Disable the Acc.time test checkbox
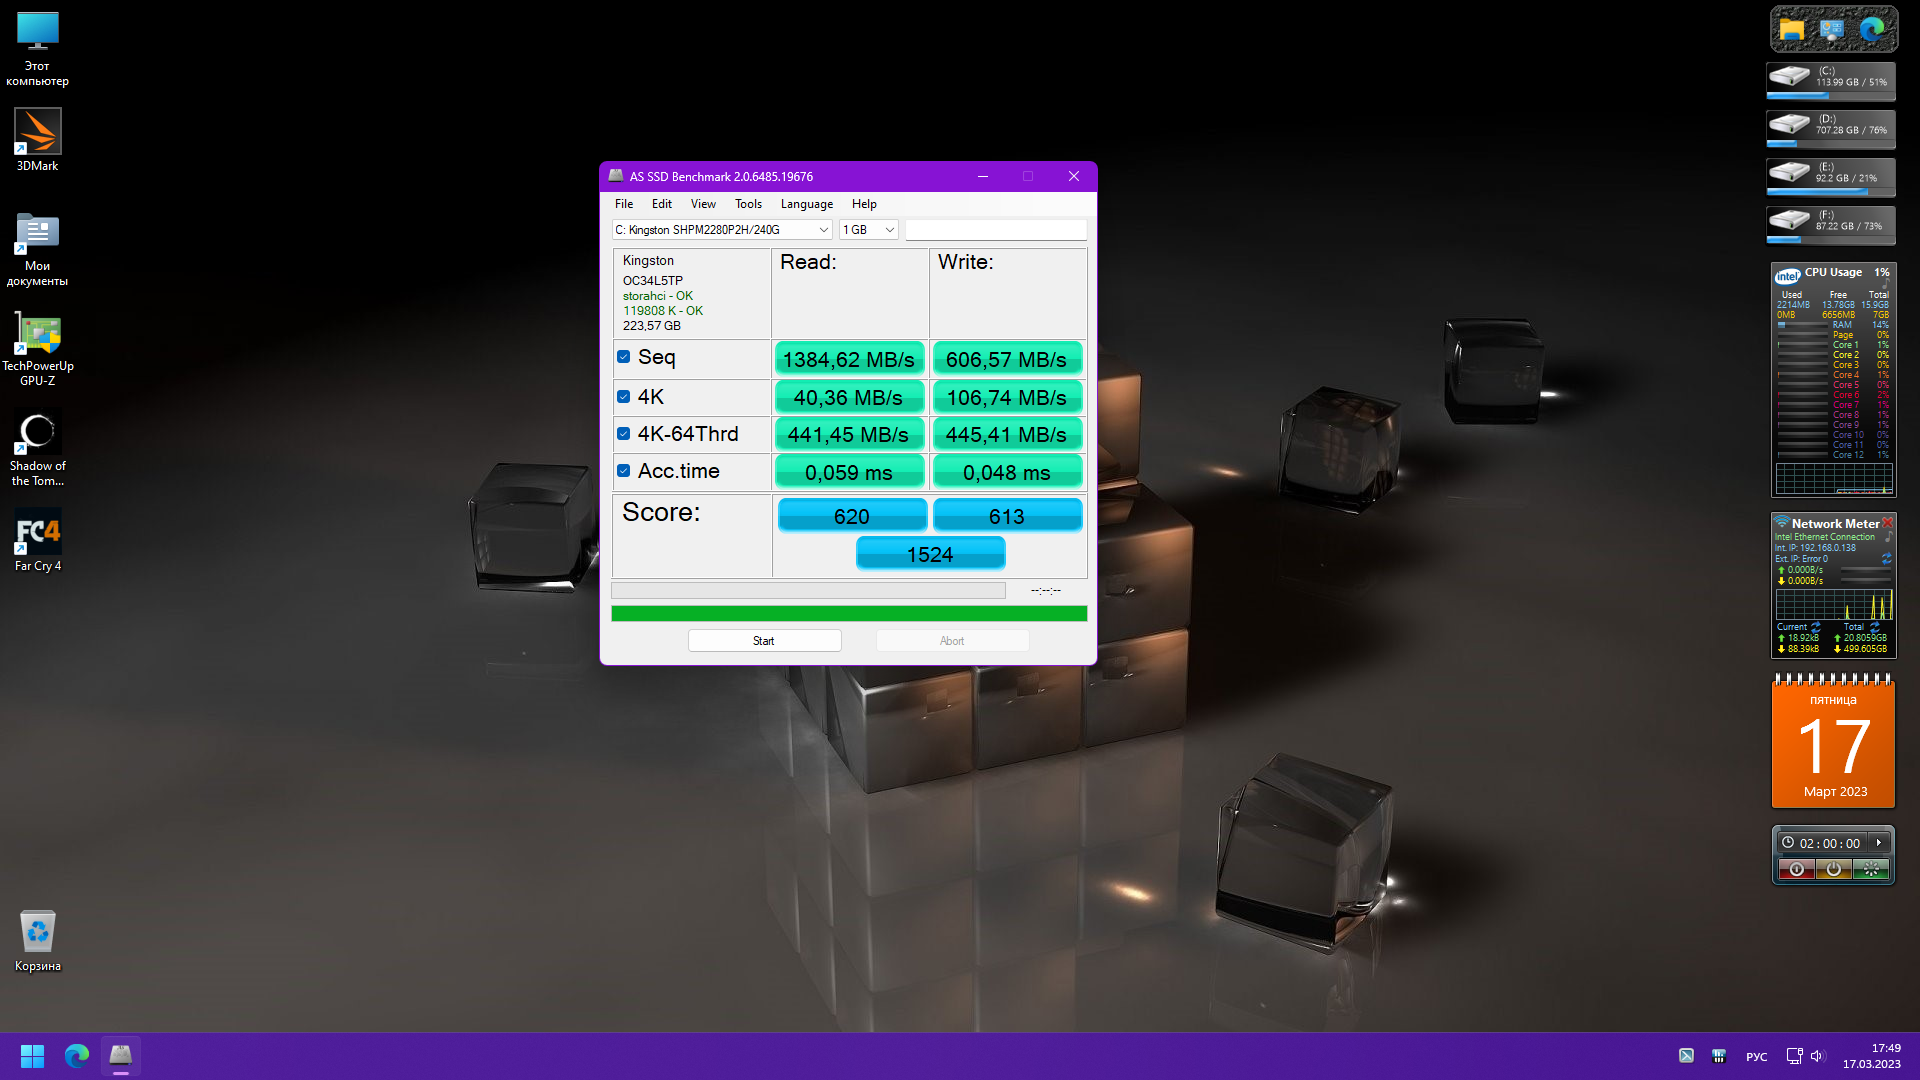 (624, 471)
